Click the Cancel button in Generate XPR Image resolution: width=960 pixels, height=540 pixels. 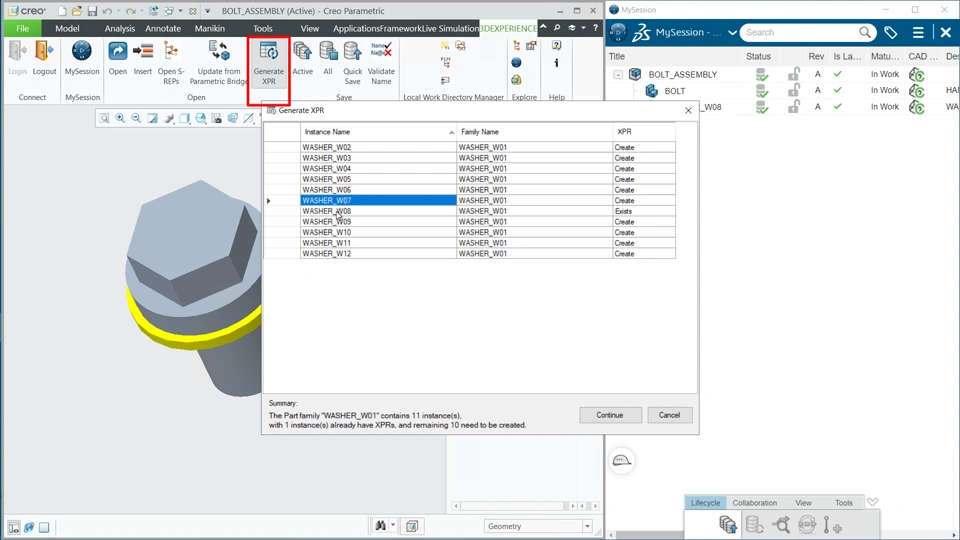[x=669, y=415]
